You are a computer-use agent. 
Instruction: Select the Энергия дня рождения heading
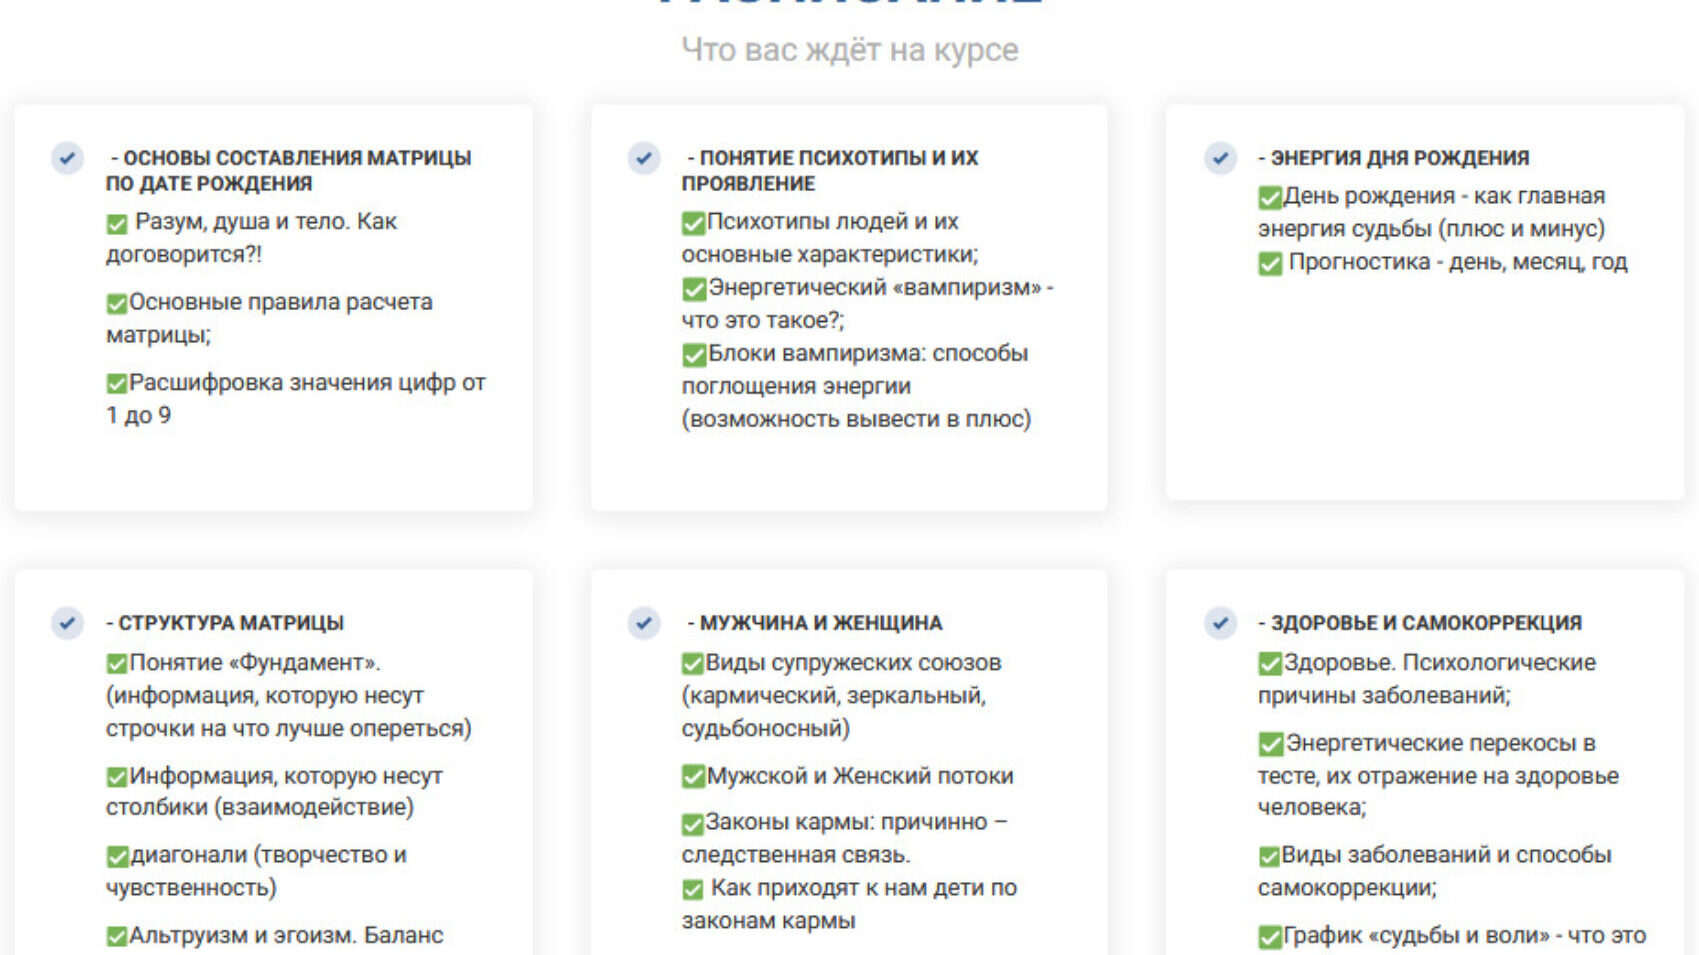point(1399,158)
